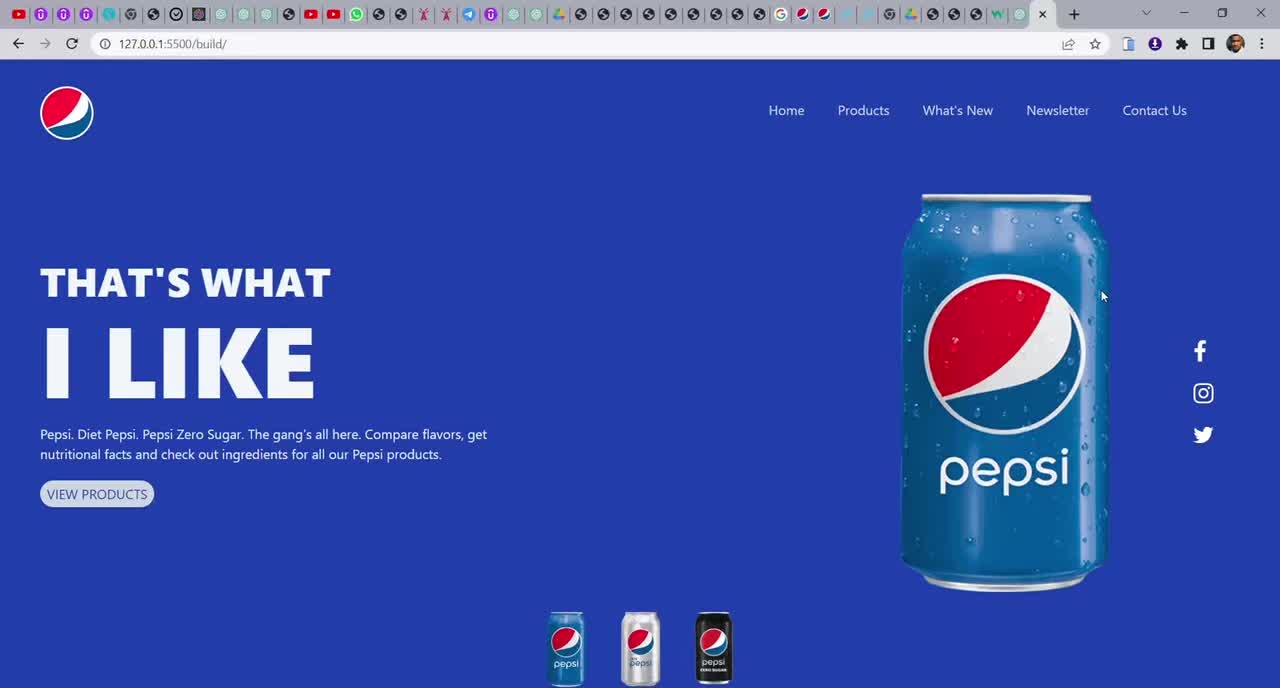Open a new tab with the plus button
1280x688 pixels.
coord(1074,14)
